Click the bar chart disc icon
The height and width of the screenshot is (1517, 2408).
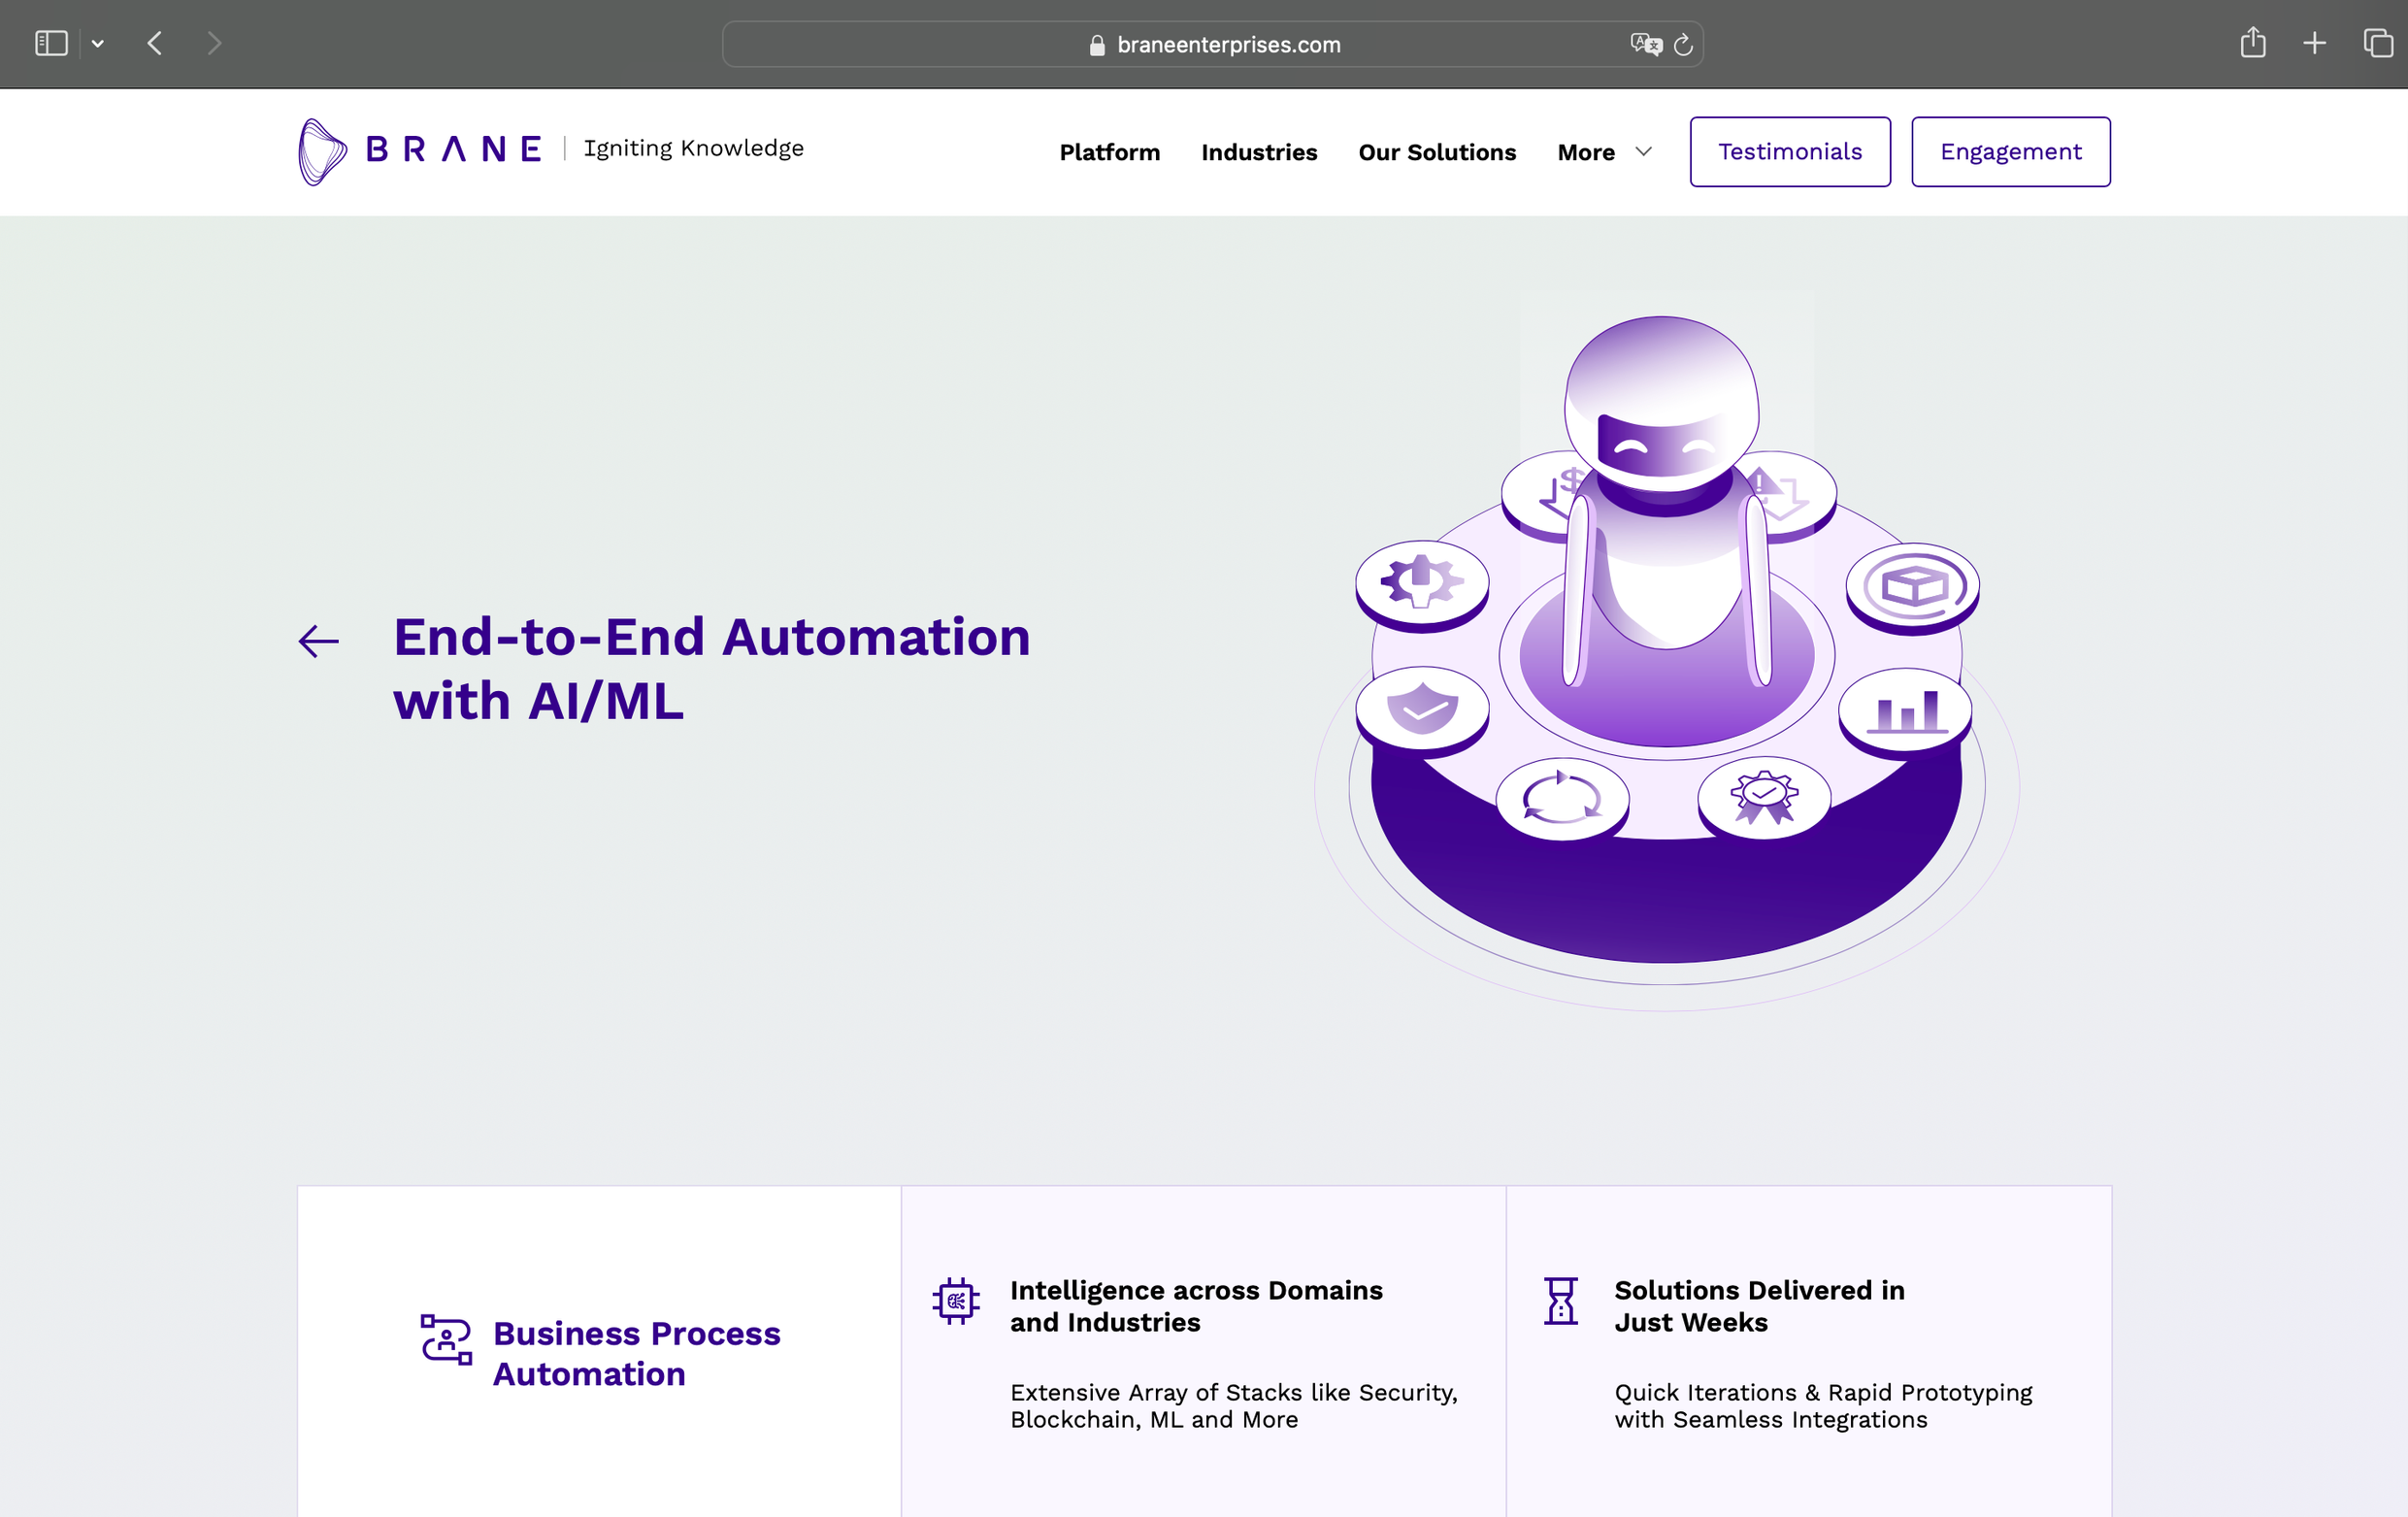(x=1905, y=711)
